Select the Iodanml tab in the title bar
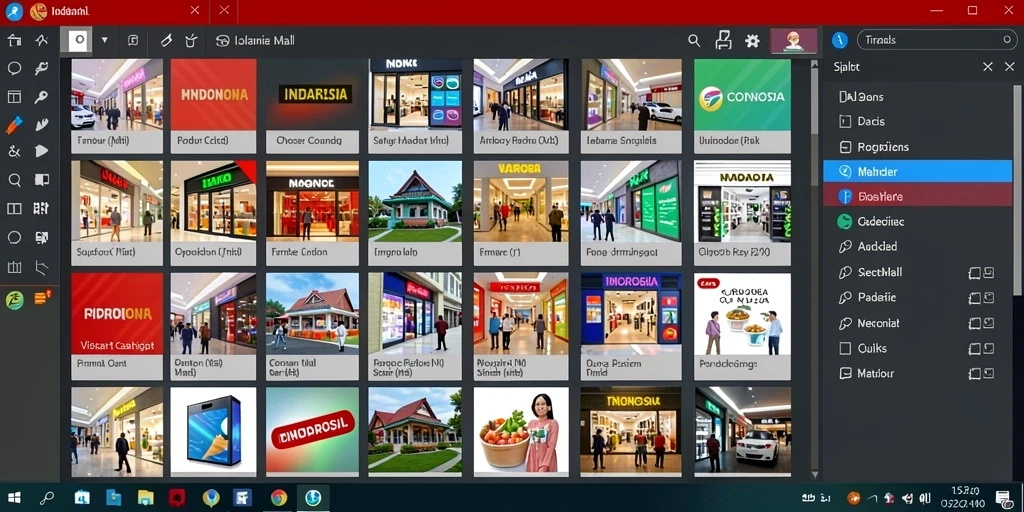This screenshot has width=1024, height=512. tap(104, 10)
